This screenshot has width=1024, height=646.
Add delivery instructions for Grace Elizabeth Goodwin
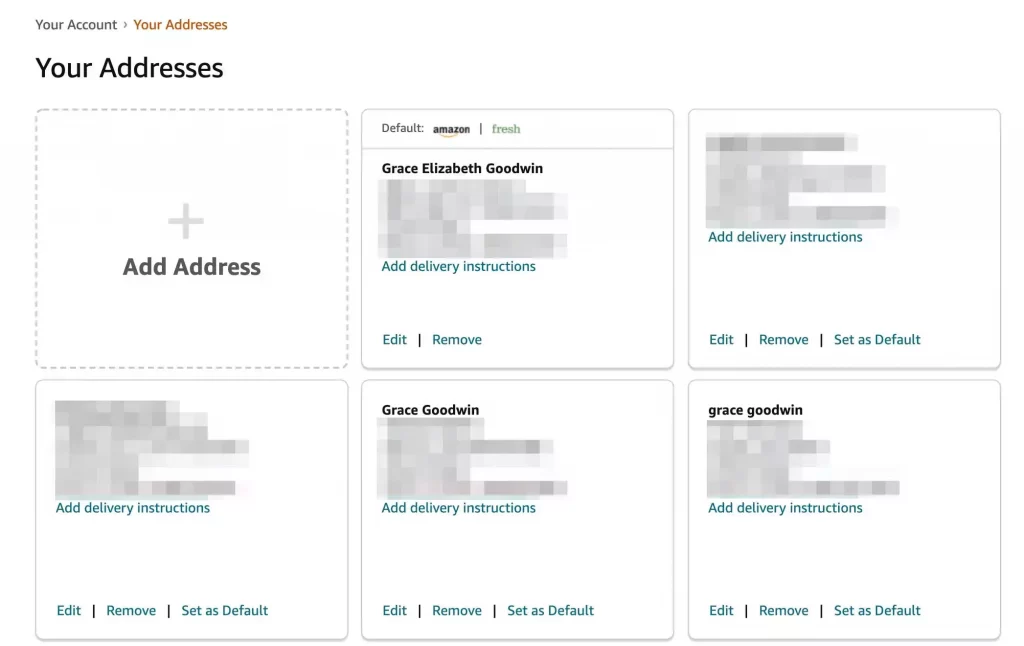tap(458, 266)
